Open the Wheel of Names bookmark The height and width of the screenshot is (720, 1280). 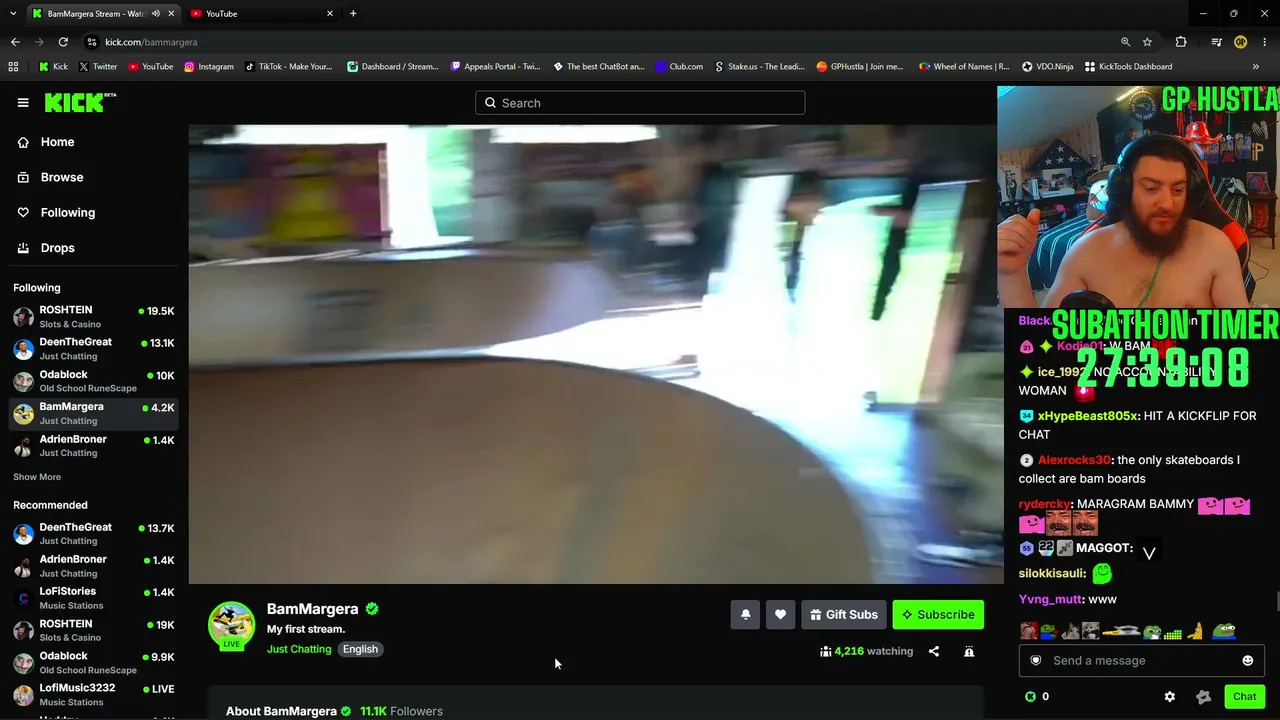(x=964, y=67)
